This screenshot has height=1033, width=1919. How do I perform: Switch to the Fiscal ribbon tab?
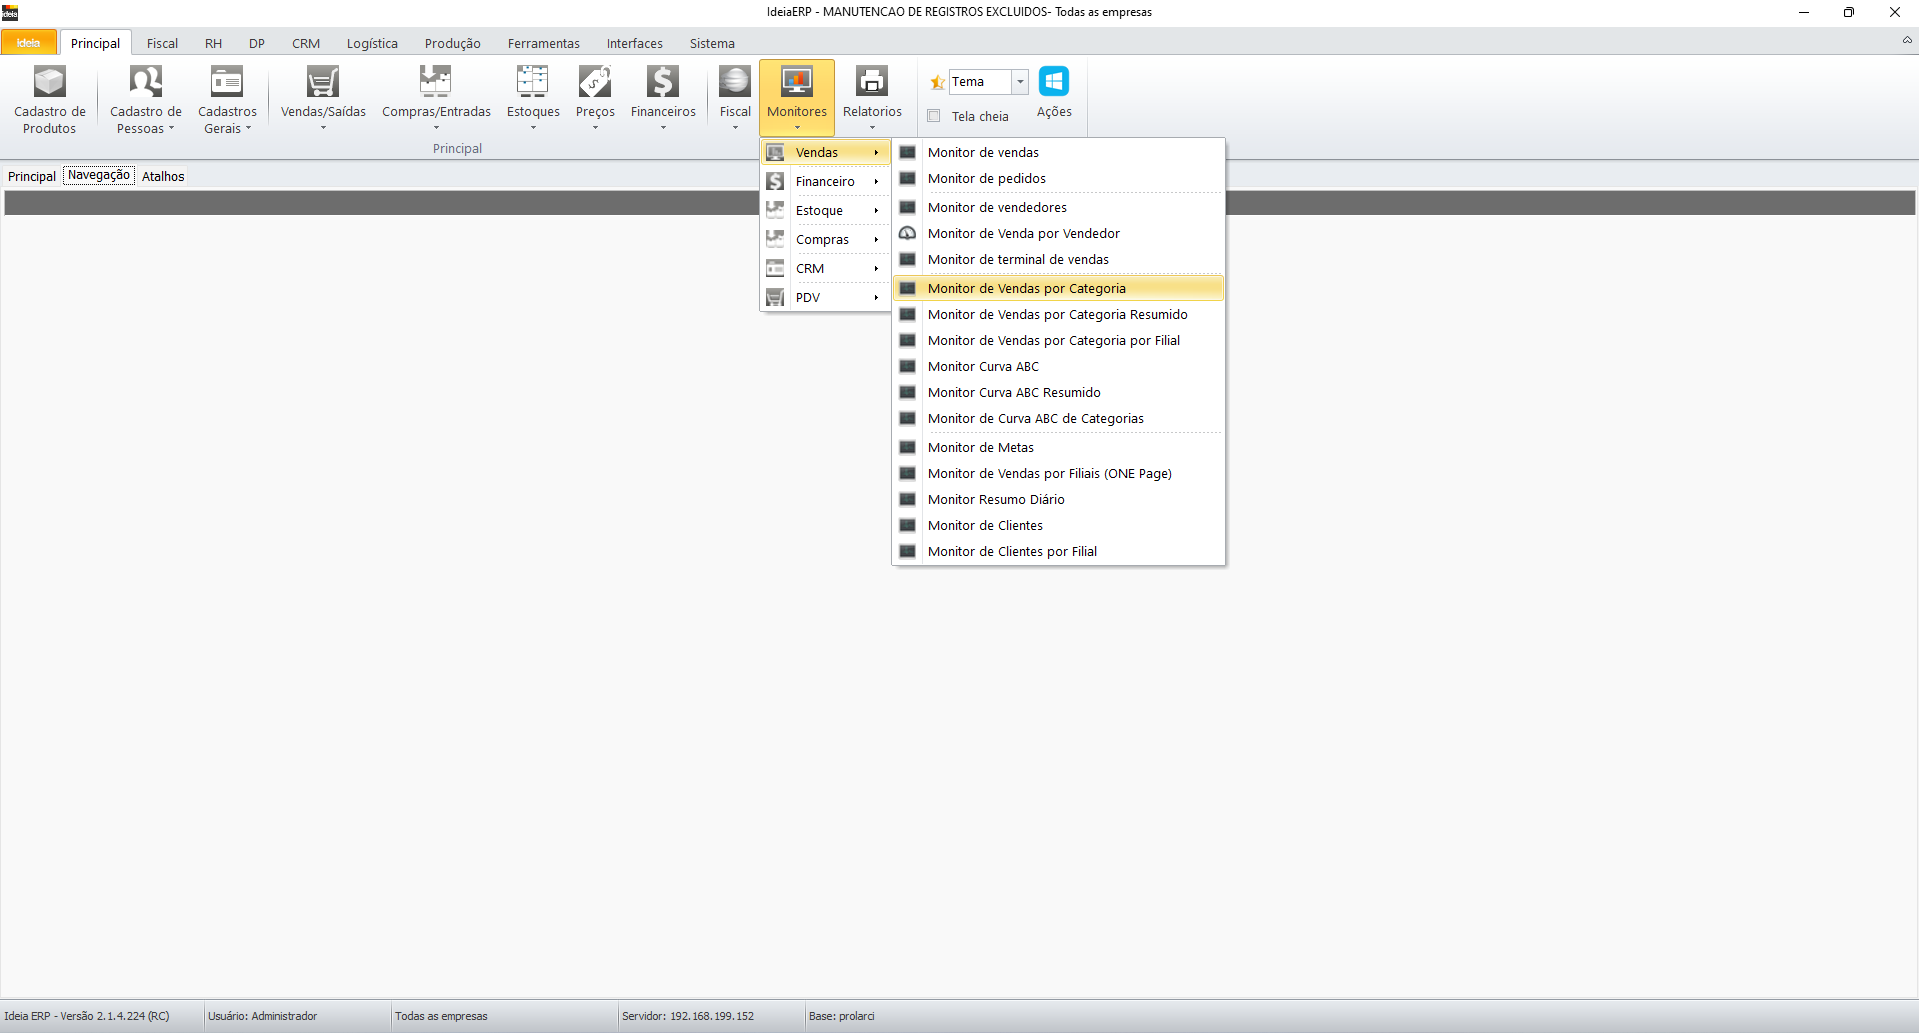click(x=162, y=43)
